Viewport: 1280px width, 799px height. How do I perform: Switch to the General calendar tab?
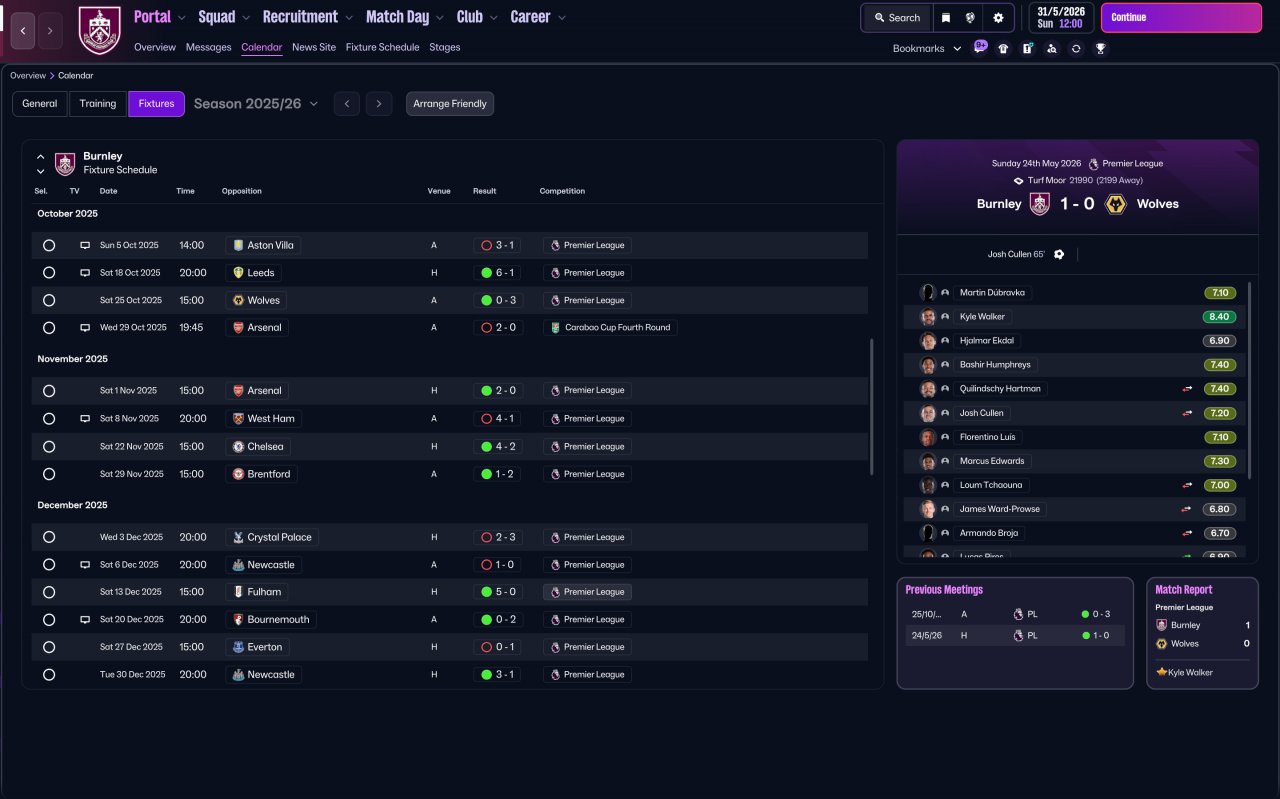tap(40, 104)
